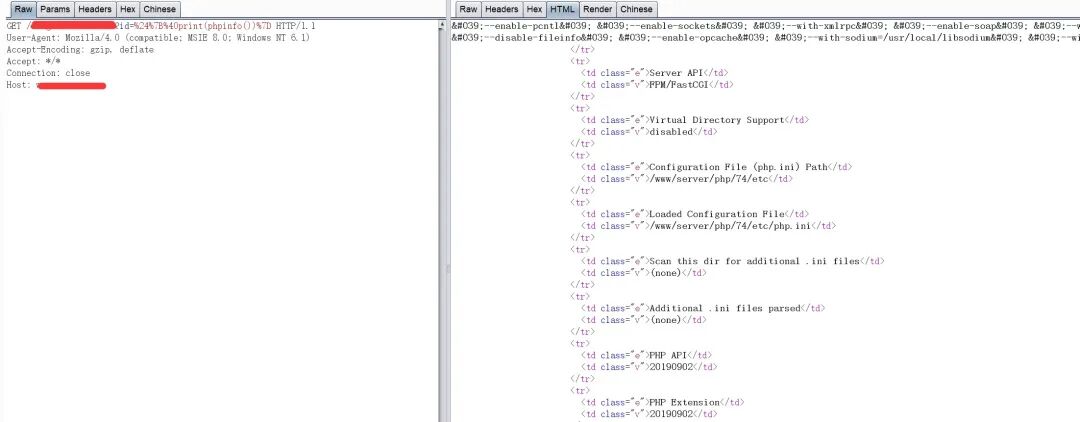Click the Connection: close header line
The height and width of the screenshot is (422, 1080).
(x=48, y=73)
